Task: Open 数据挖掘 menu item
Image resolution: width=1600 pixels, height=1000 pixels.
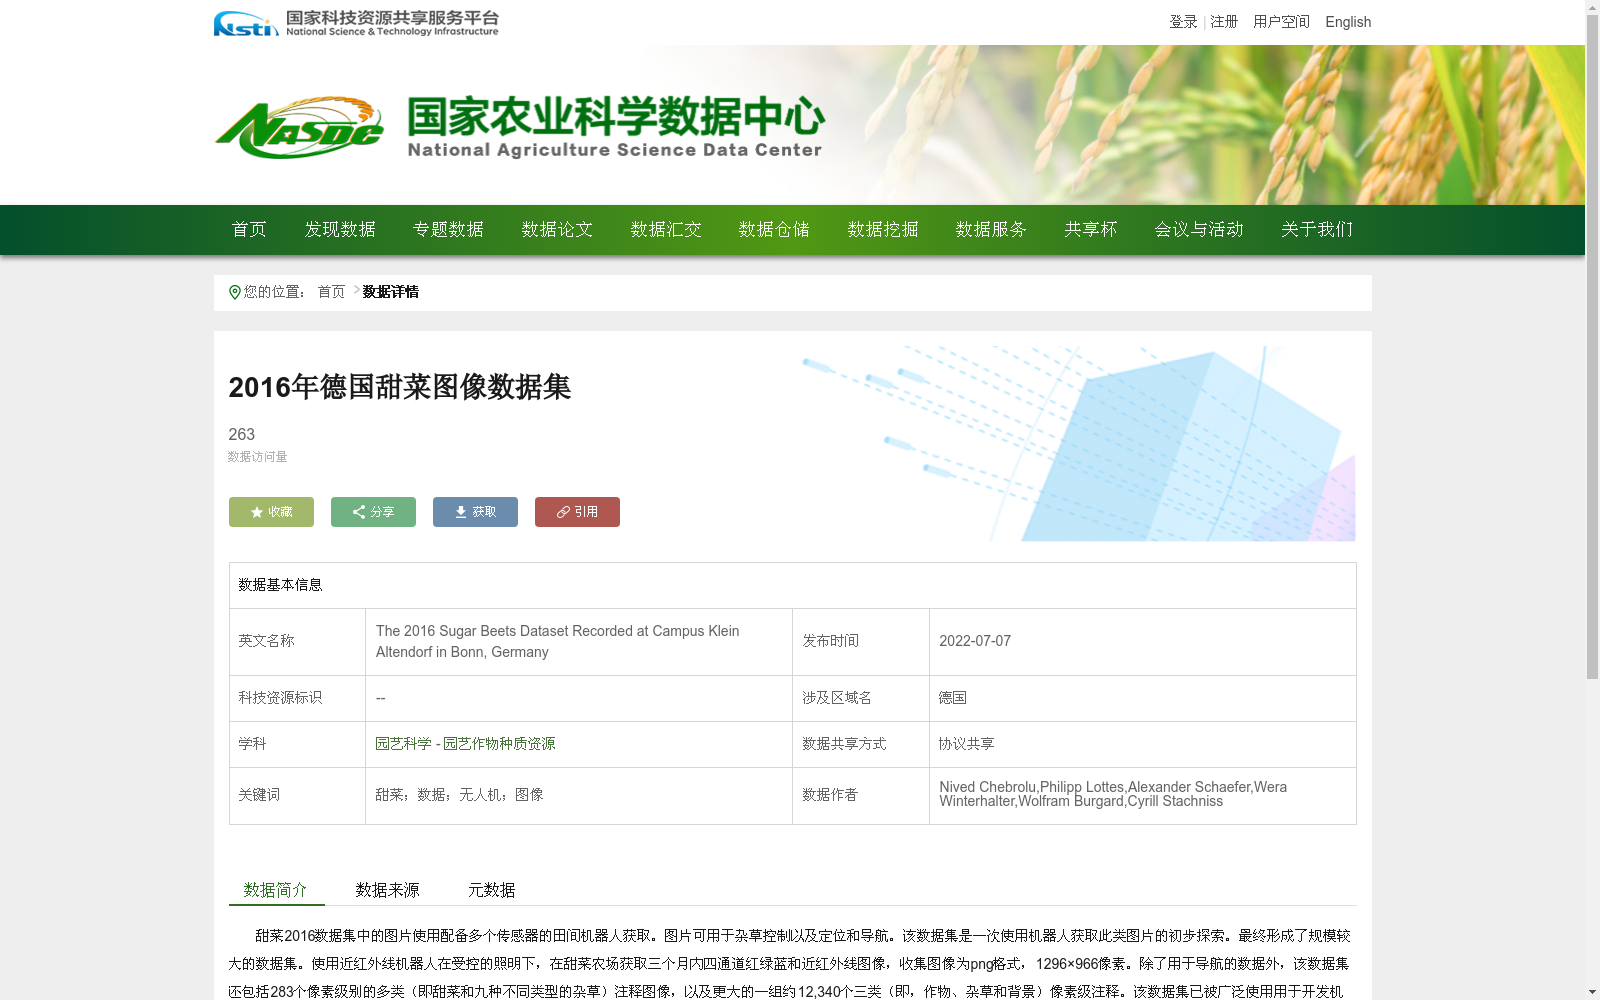Action: pos(883,230)
